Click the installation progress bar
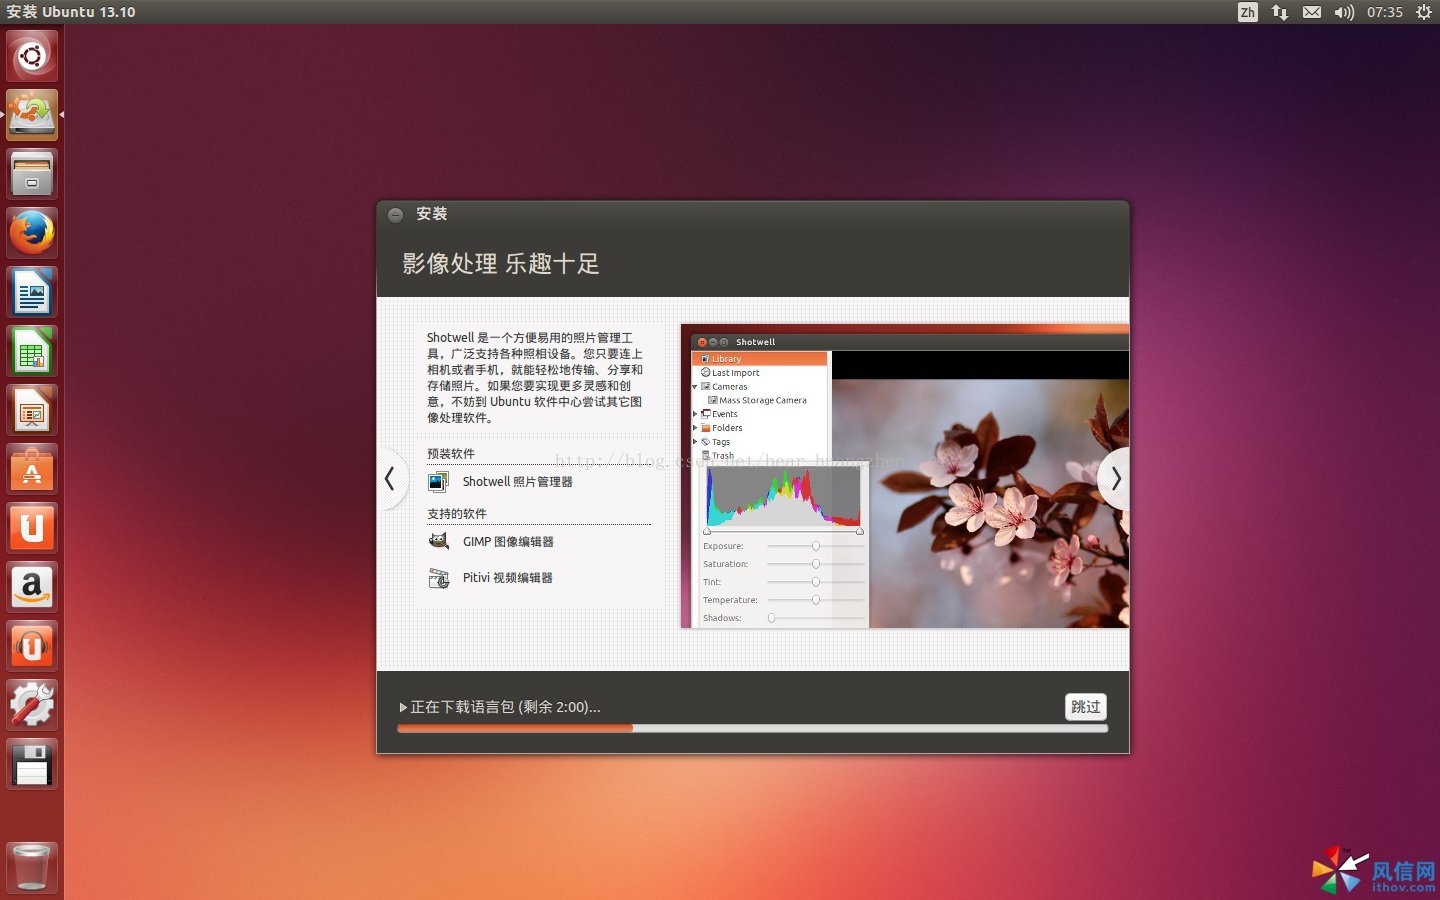The width and height of the screenshot is (1440, 900). click(752, 728)
